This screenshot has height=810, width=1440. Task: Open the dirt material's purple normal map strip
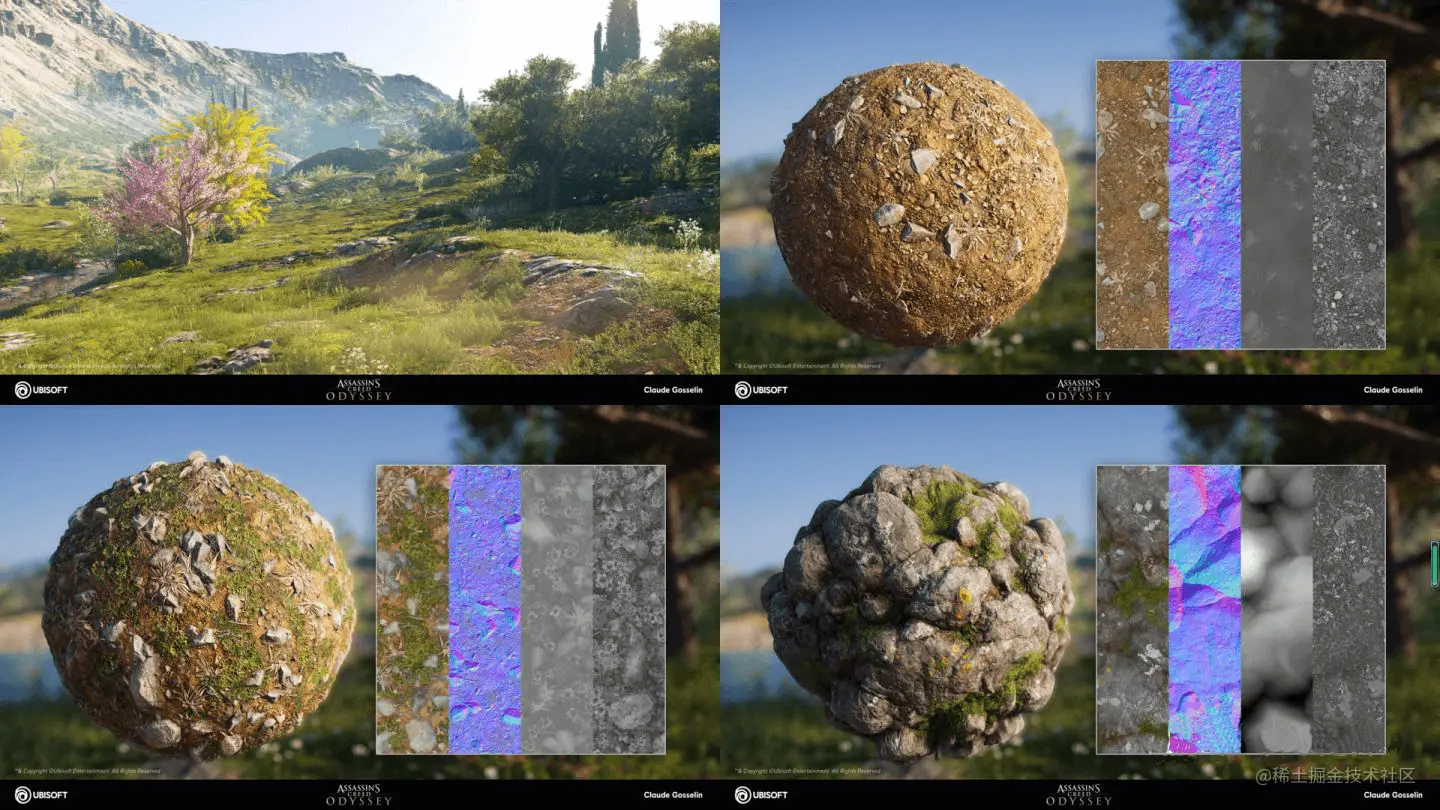tap(1205, 205)
